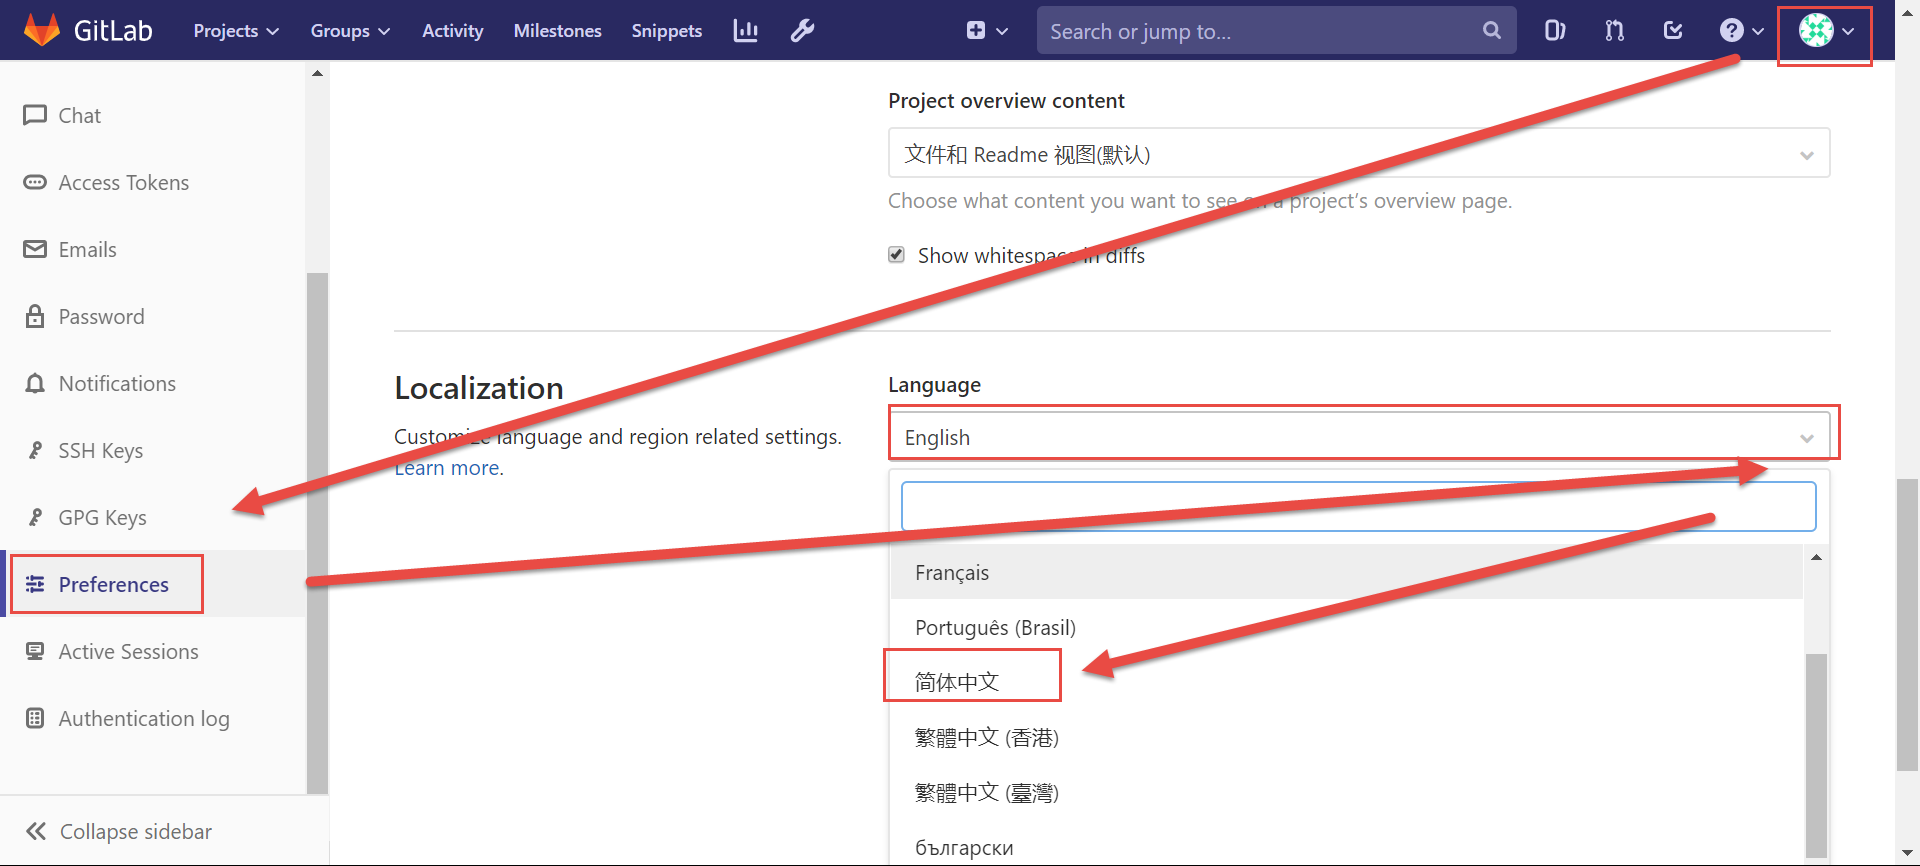
Task: Open the instance statistics chart icon
Action: (745, 31)
